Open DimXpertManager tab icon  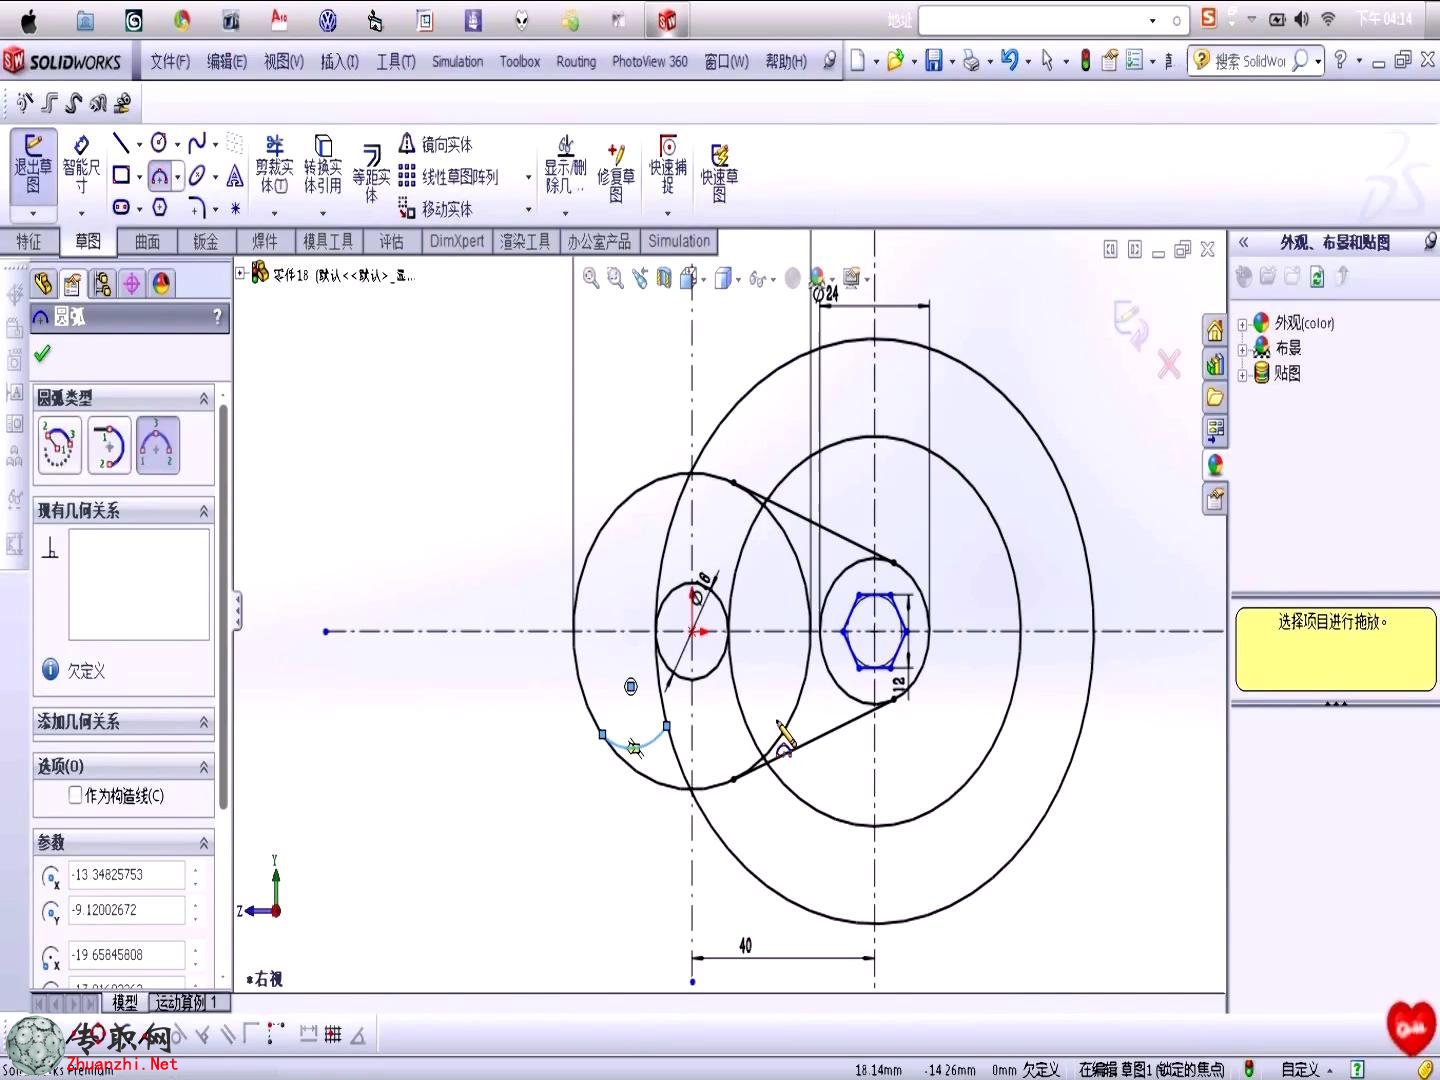point(131,284)
